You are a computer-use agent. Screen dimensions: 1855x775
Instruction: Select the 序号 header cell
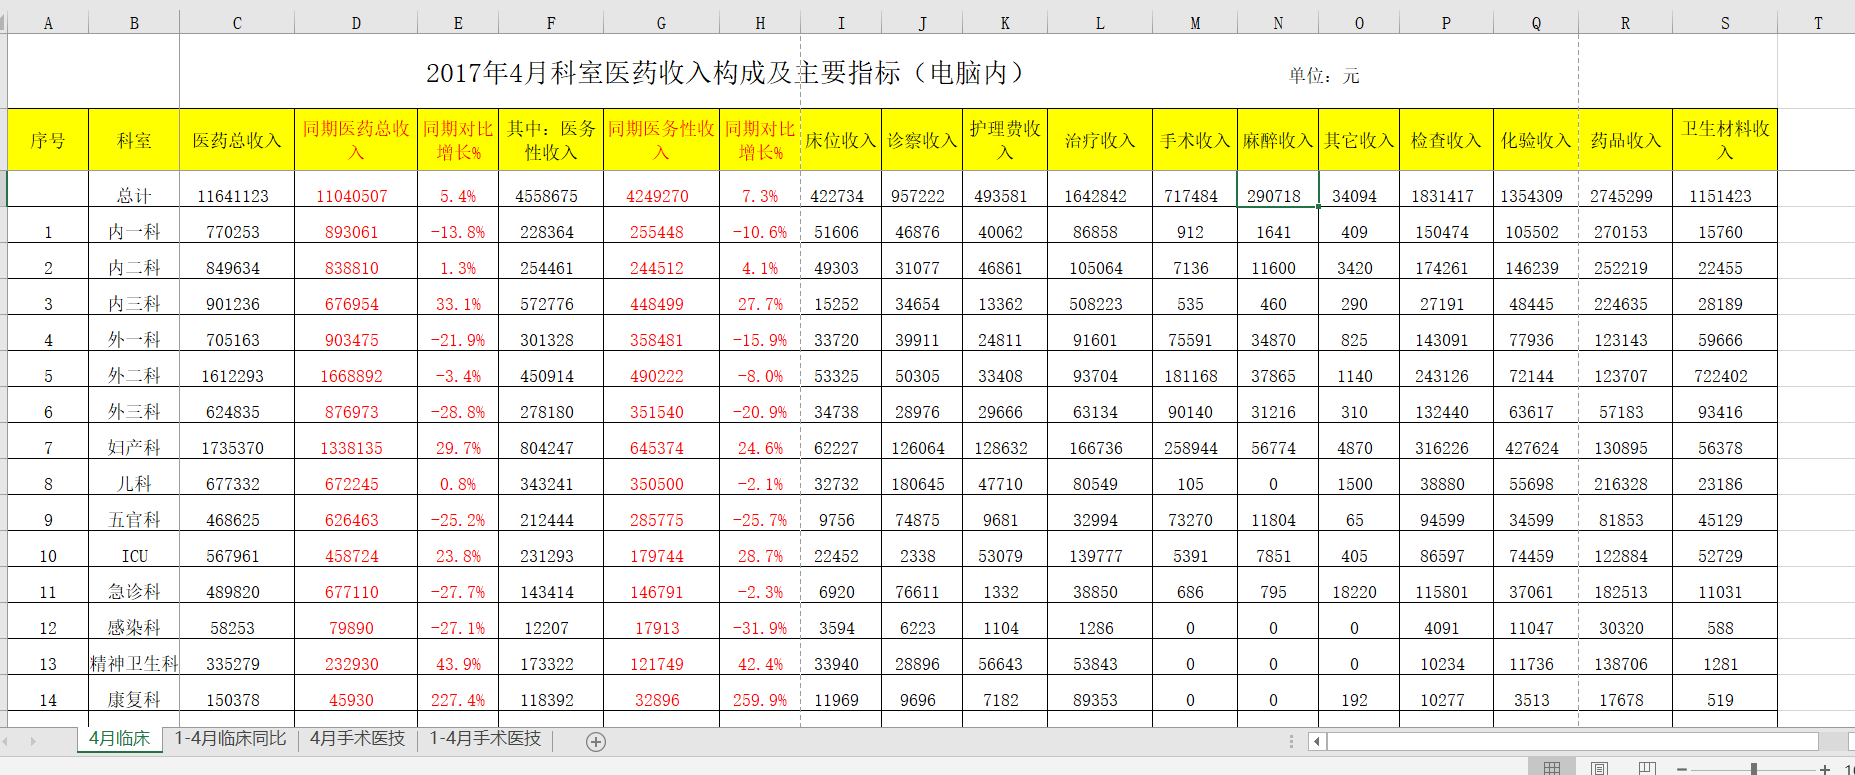point(48,140)
